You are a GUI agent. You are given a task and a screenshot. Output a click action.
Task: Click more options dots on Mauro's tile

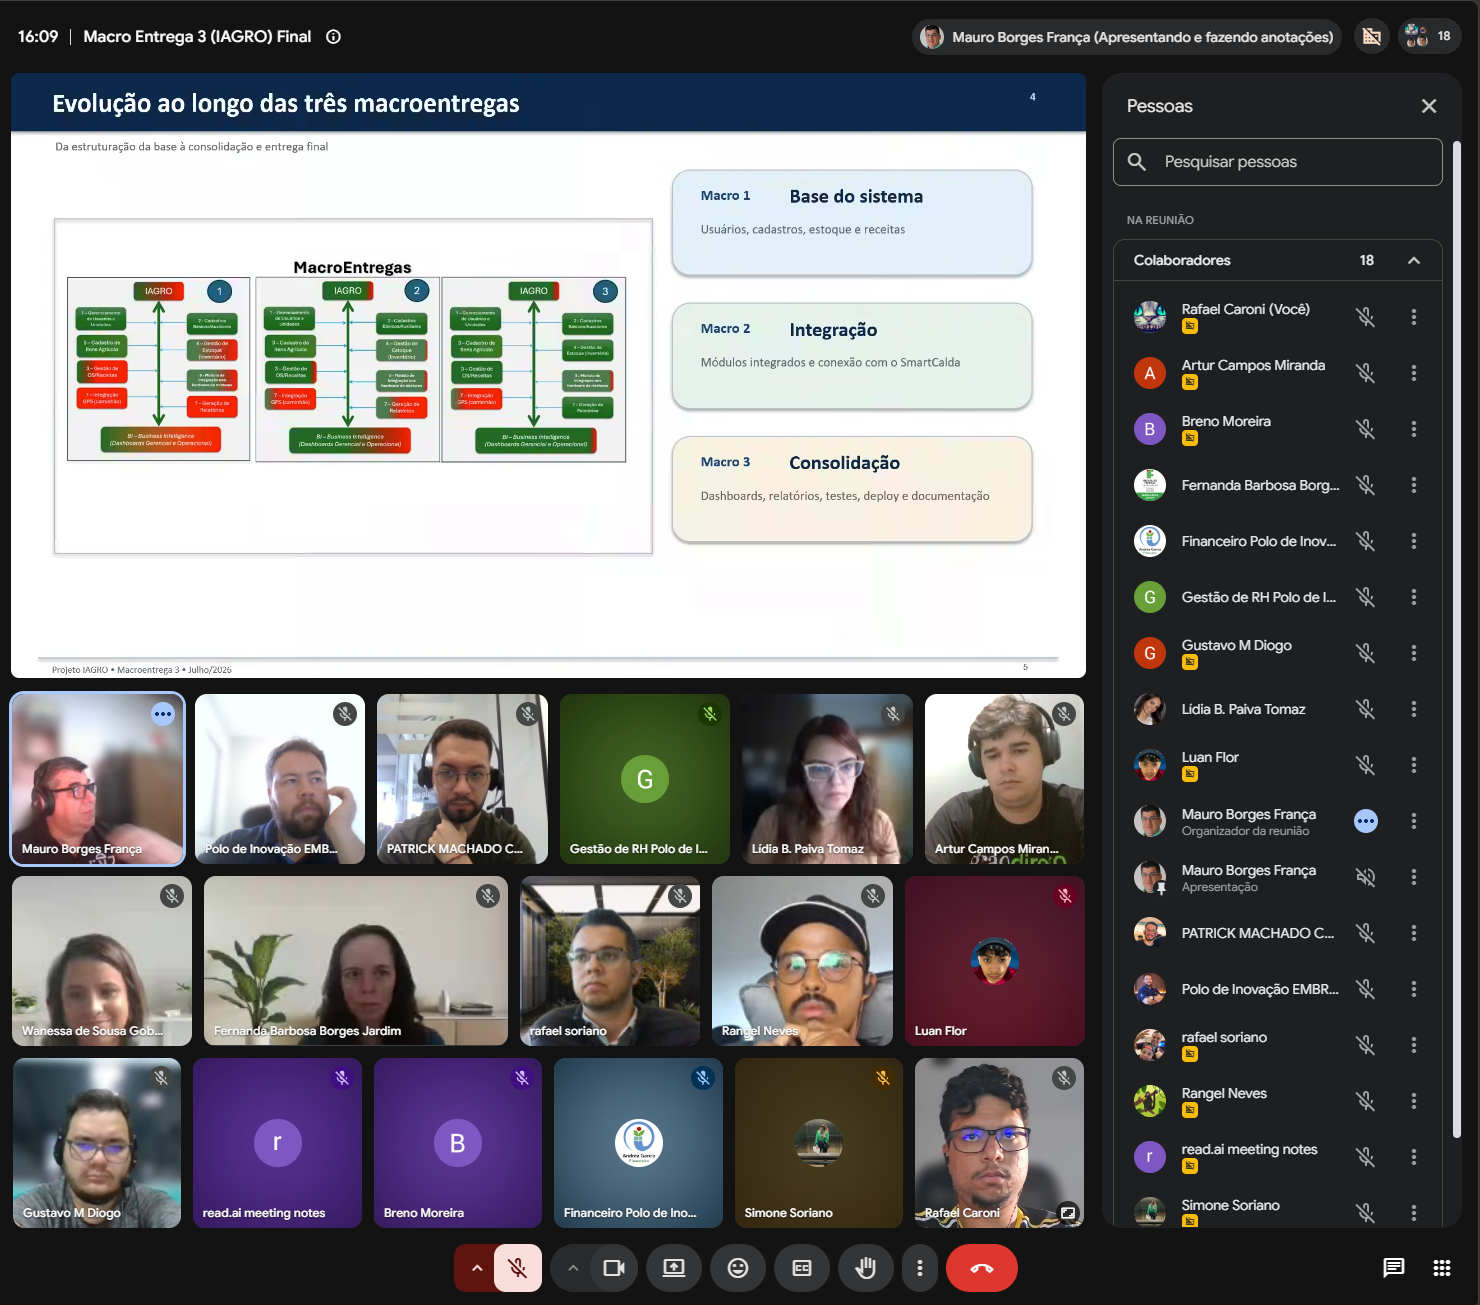(163, 714)
